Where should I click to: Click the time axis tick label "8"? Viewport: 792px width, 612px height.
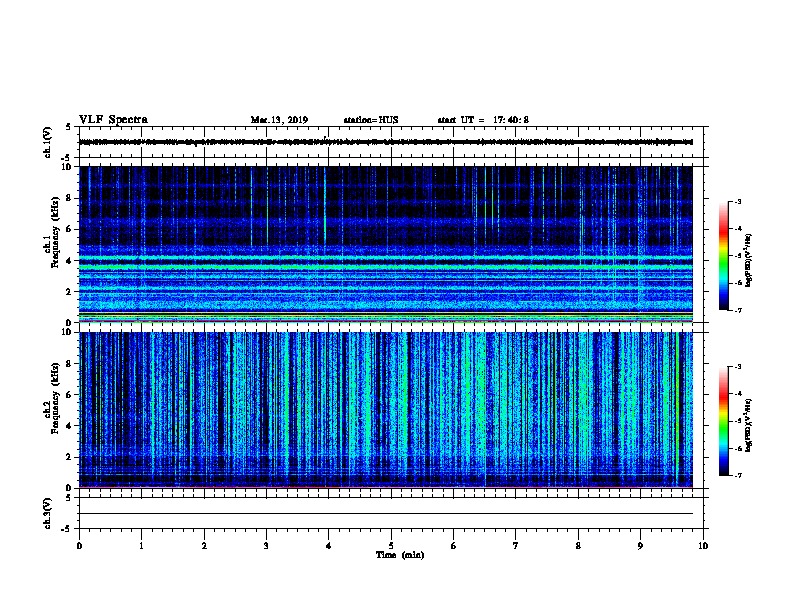click(x=578, y=546)
